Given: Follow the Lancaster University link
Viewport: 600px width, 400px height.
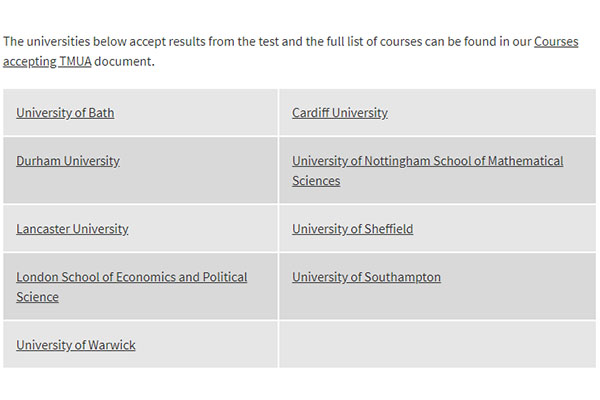Looking at the screenshot, I should (x=72, y=229).
